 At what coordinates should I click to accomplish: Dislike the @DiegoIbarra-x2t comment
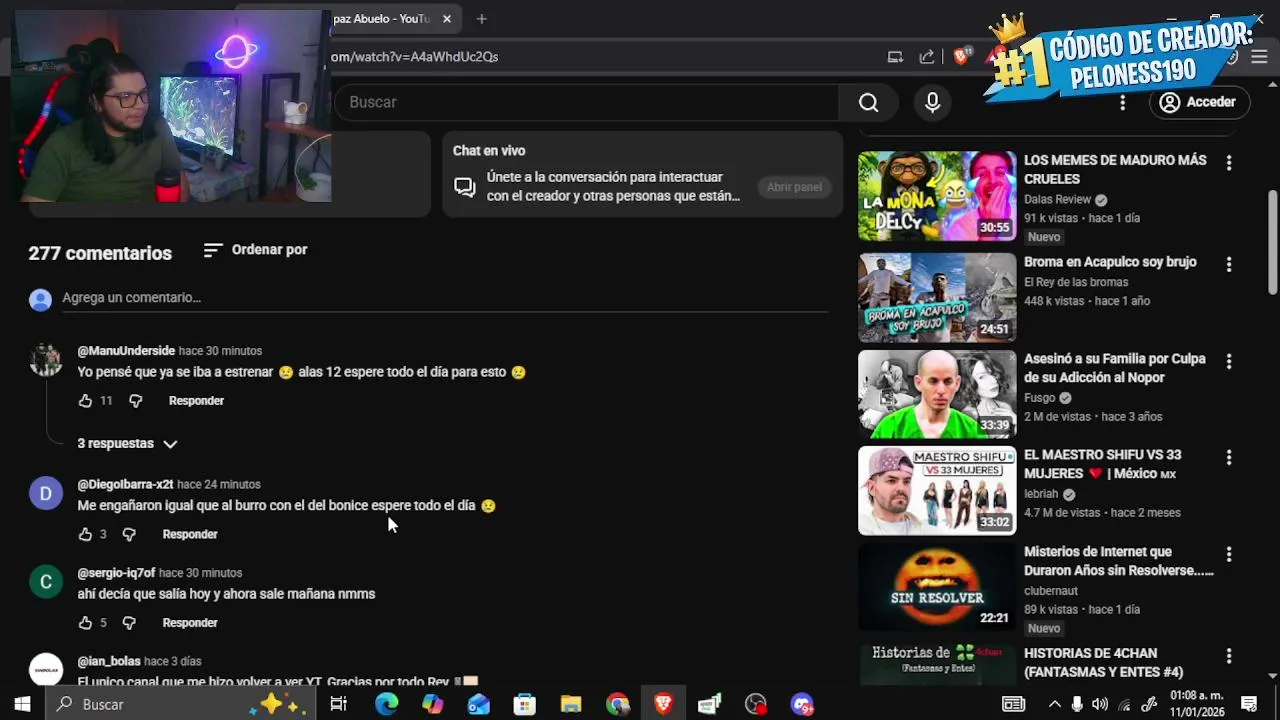(x=129, y=535)
